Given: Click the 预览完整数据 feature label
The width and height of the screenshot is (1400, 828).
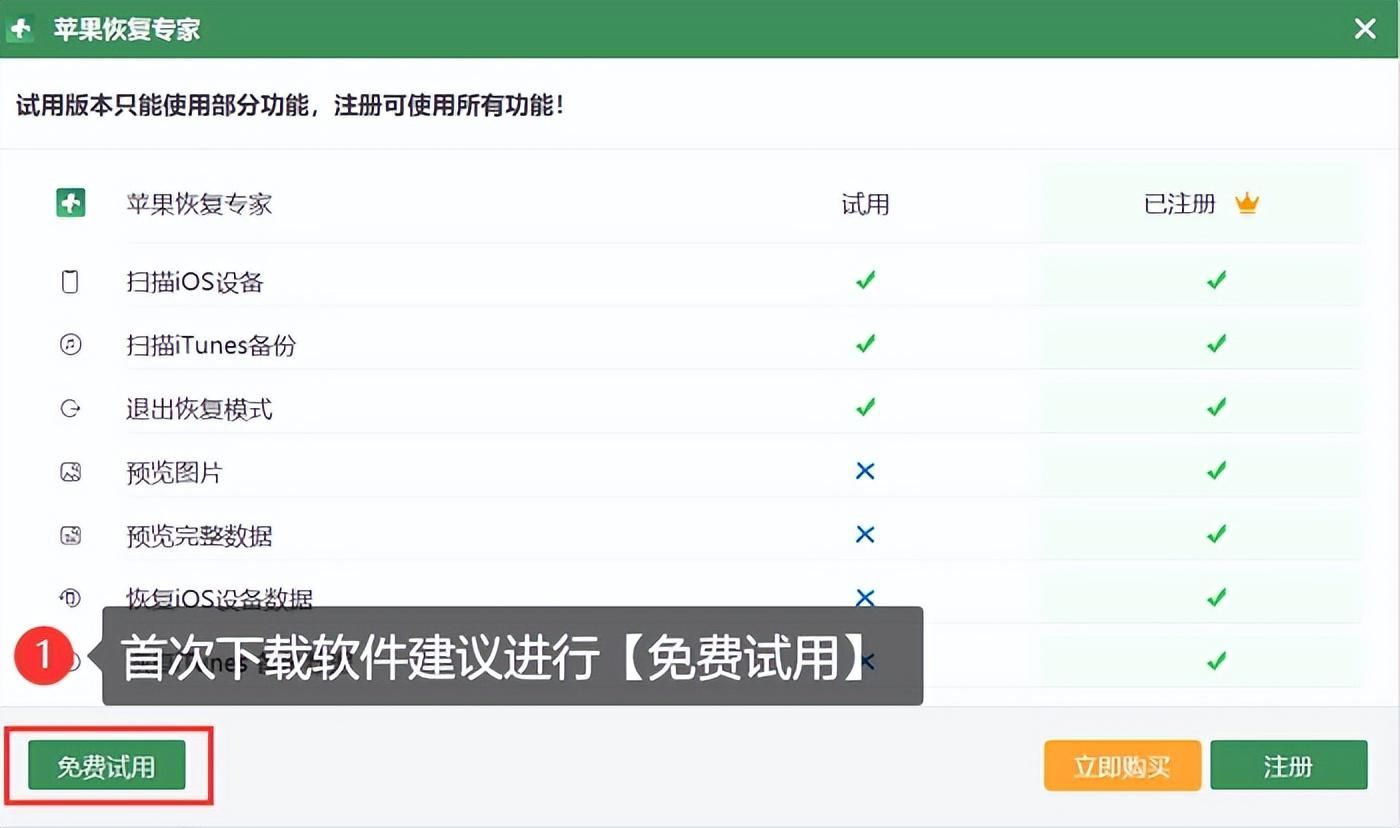Looking at the screenshot, I should pyautogui.click(x=199, y=536).
